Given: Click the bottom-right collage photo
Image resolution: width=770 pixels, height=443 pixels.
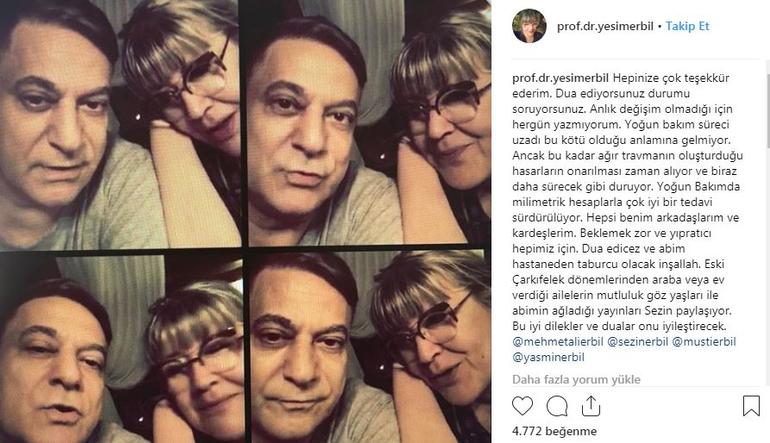Looking at the screenshot, I should [370, 346].
